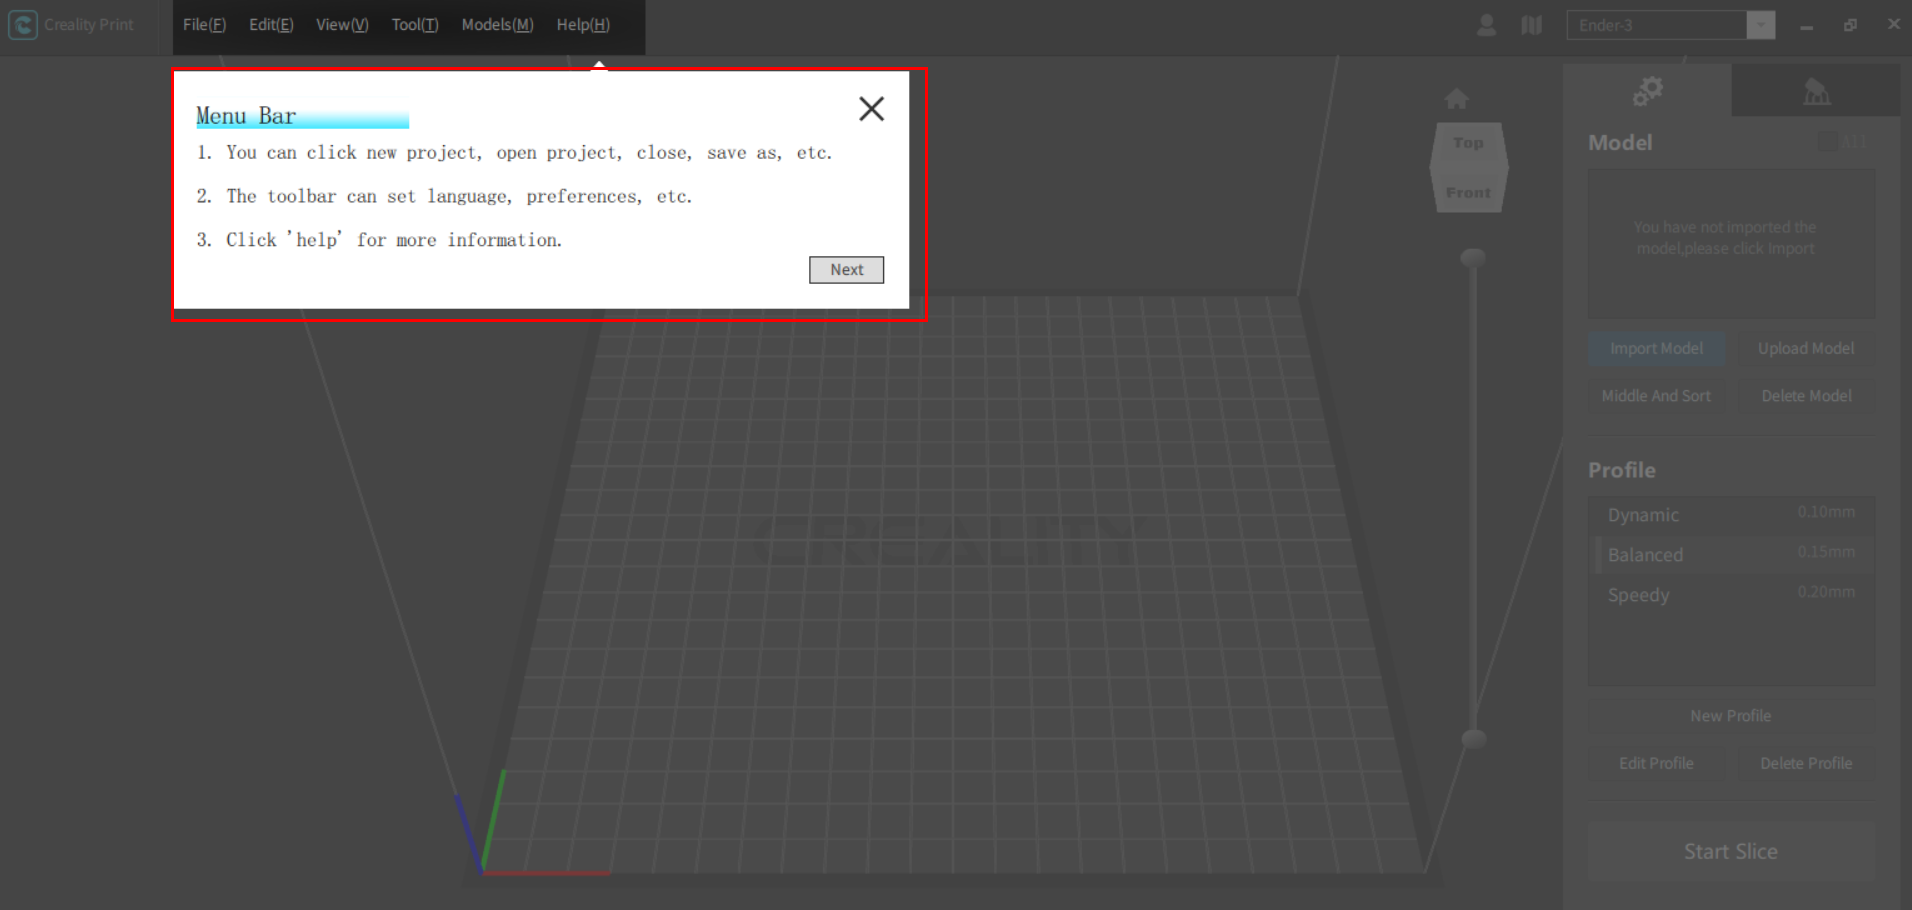Switch to the slice preview tab icon

click(x=1817, y=90)
